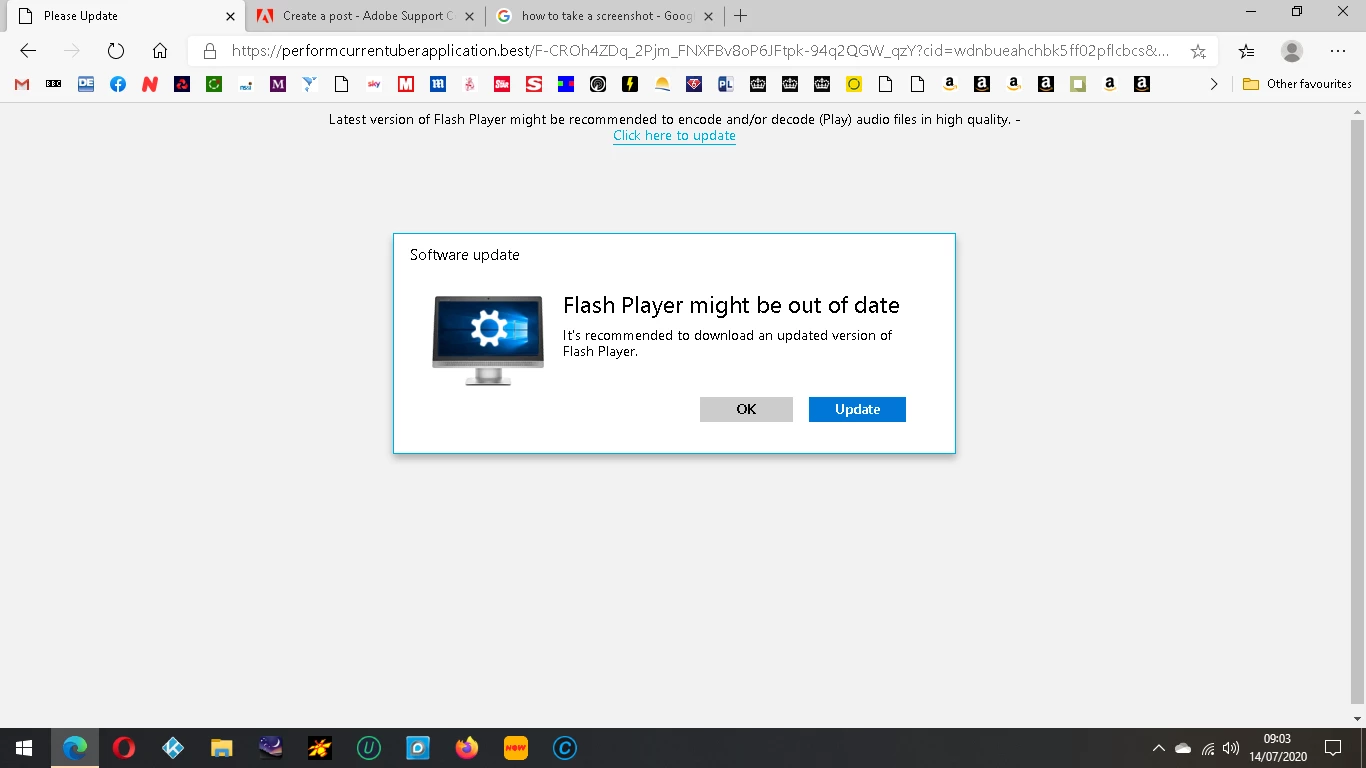
Task: Open the taskbar clock and date
Action: point(1277,748)
